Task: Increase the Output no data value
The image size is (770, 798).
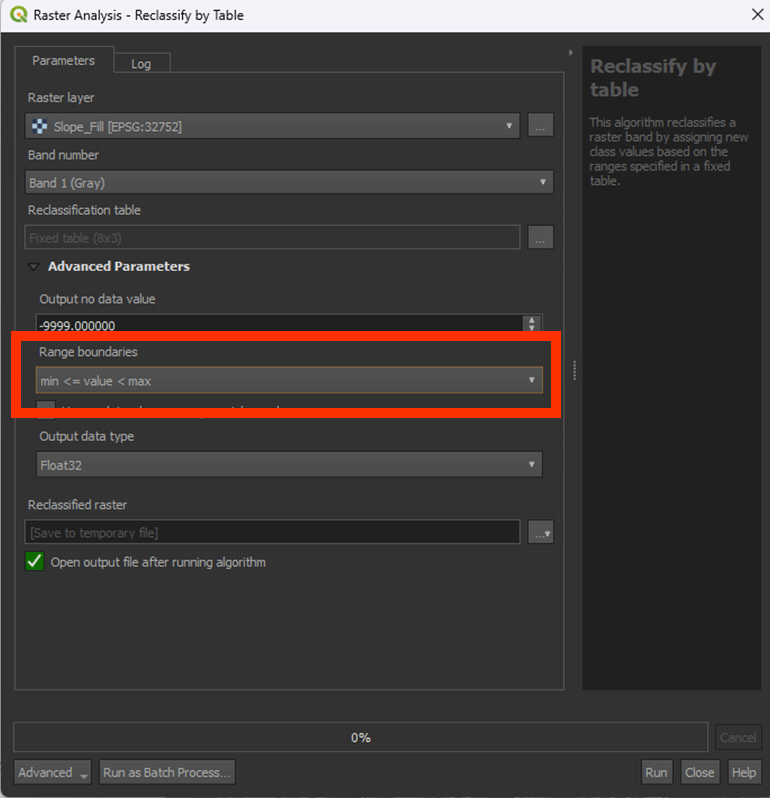Action: (532, 321)
